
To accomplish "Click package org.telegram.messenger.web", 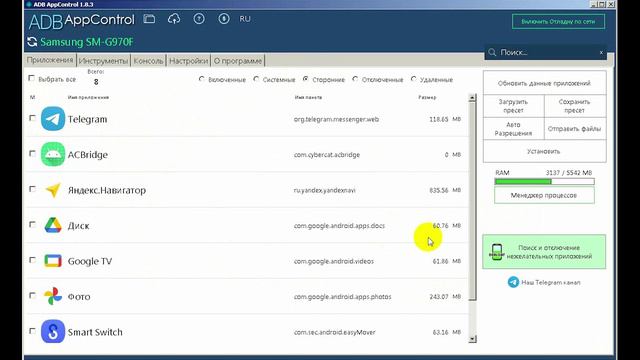I will pos(336,119).
